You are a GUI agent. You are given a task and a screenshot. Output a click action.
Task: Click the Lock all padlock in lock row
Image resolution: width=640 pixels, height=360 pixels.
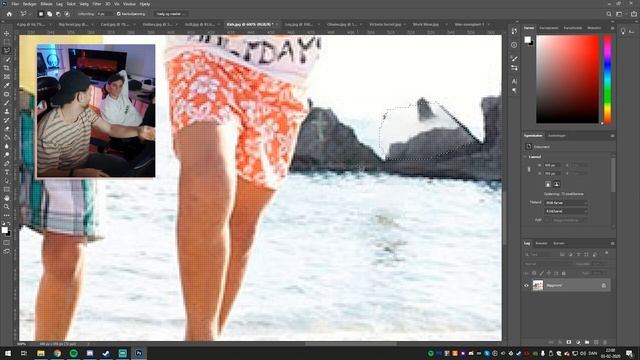(x=564, y=273)
